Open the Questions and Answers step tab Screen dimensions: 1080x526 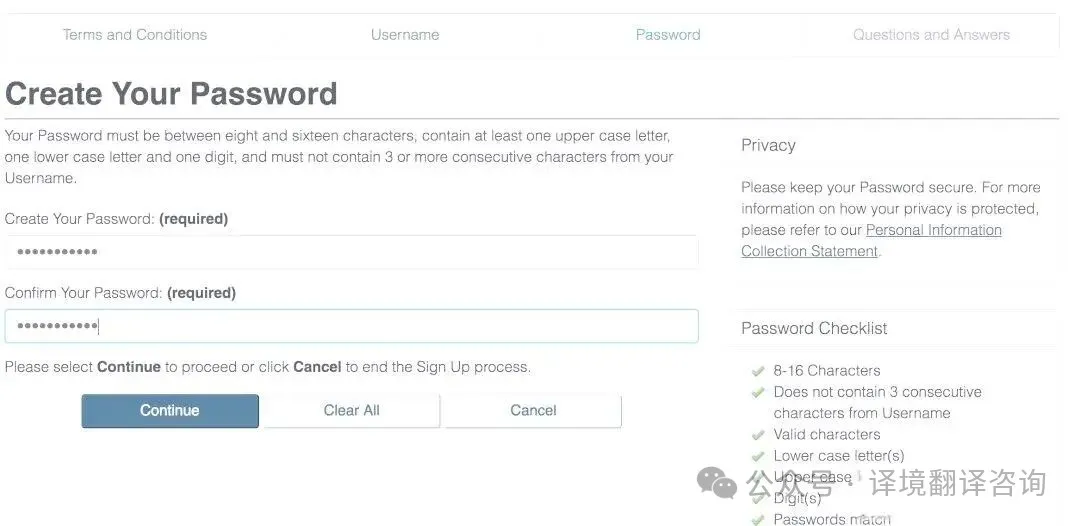(x=931, y=34)
